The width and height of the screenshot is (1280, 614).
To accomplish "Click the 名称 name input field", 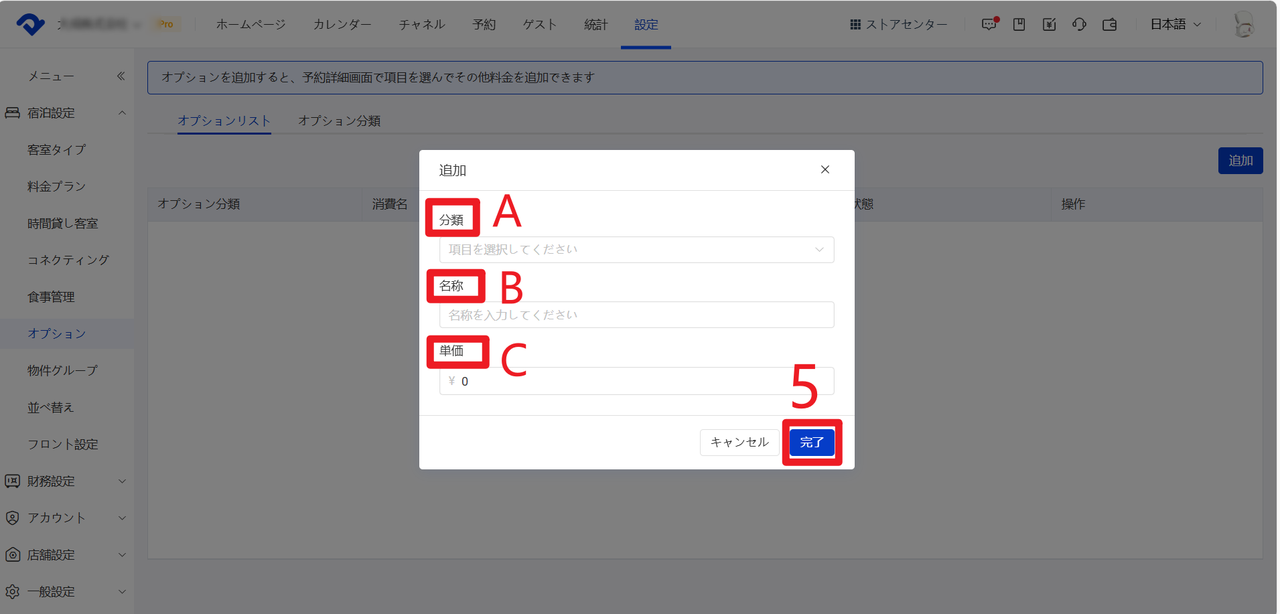I will [x=636, y=315].
